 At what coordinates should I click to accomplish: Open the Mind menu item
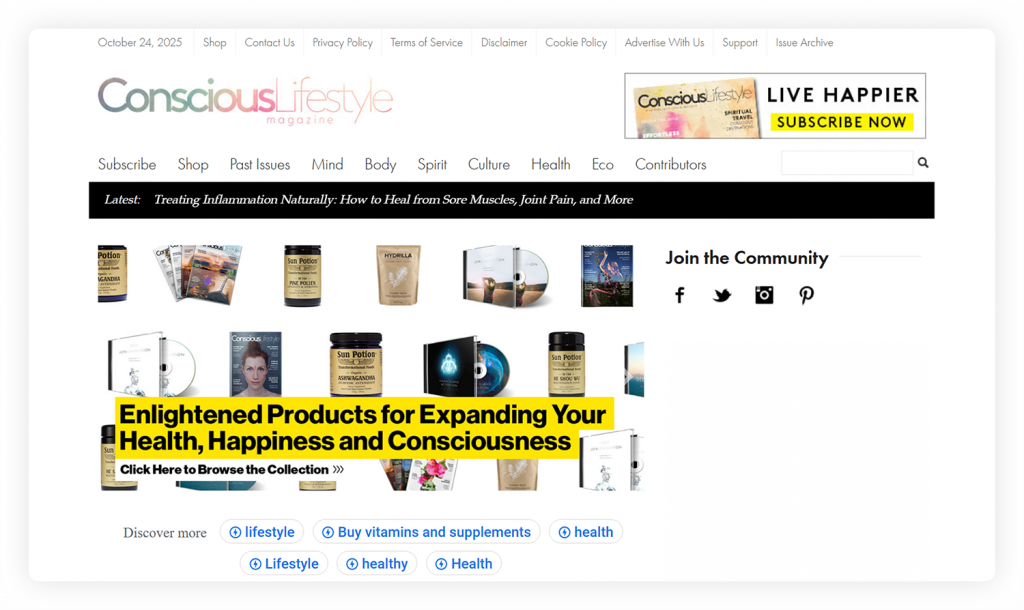(x=327, y=165)
